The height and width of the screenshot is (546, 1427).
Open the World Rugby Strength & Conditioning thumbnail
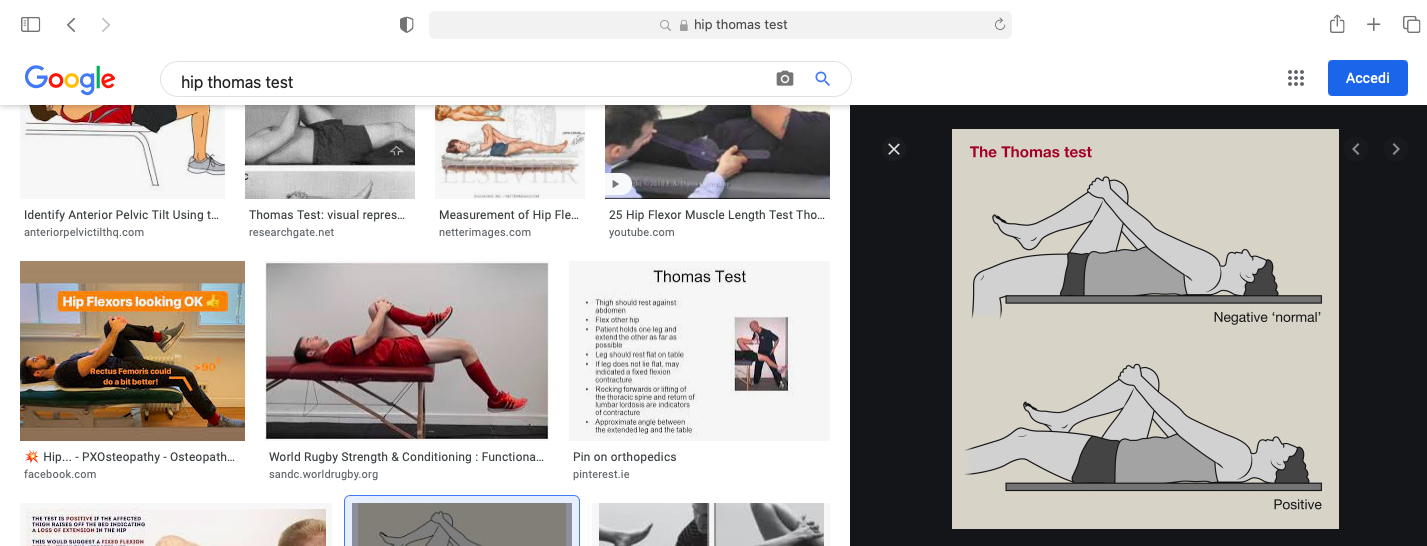[x=407, y=350]
